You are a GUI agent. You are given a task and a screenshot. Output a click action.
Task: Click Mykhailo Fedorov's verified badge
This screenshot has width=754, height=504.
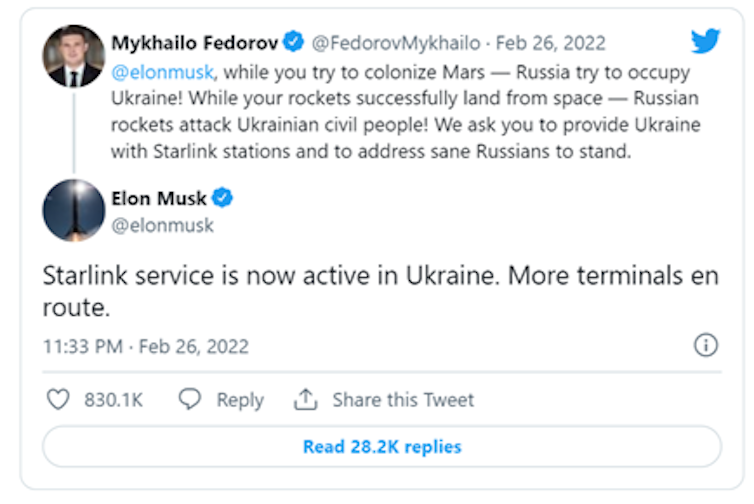(293, 43)
